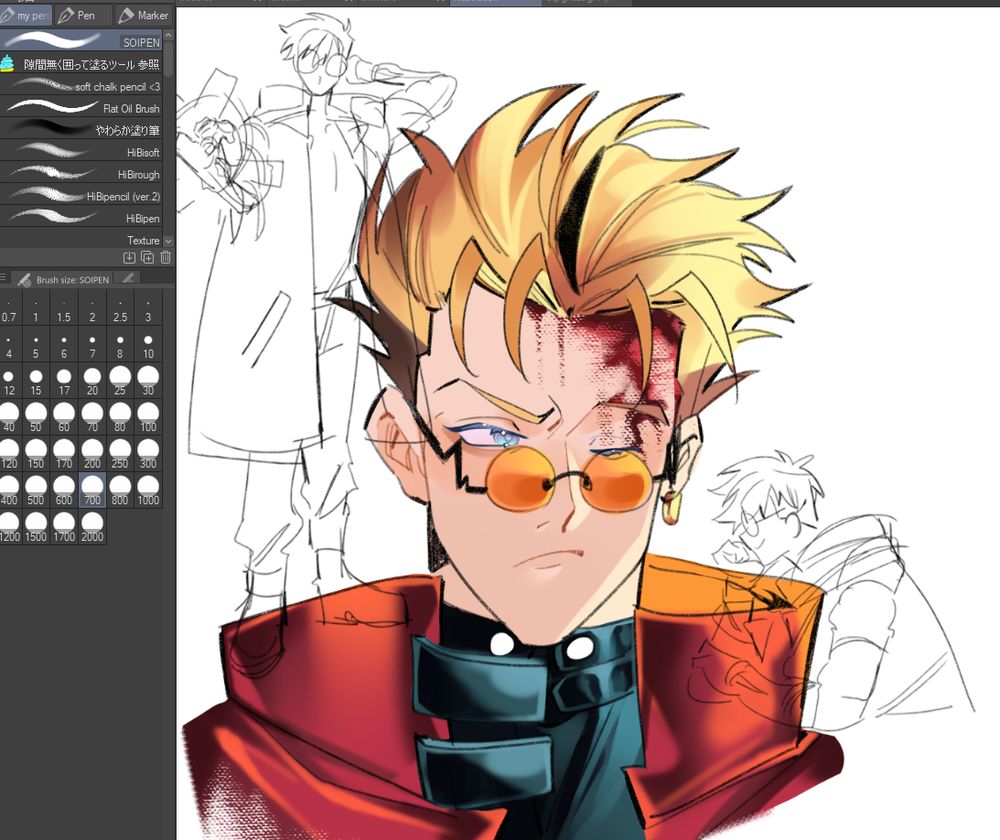The height and width of the screenshot is (840, 1000).
Task: Select the 100 brush size preset
Action: pyautogui.click(x=148, y=417)
